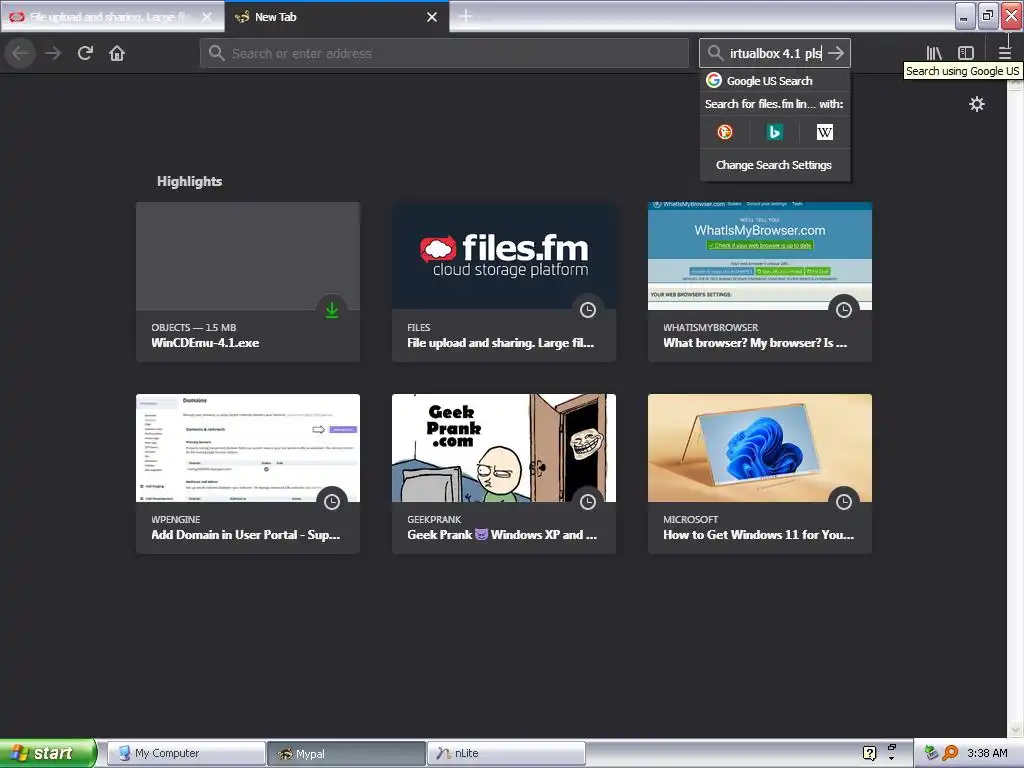Open Change Search Settings
1024x768 pixels.
pos(775,165)
